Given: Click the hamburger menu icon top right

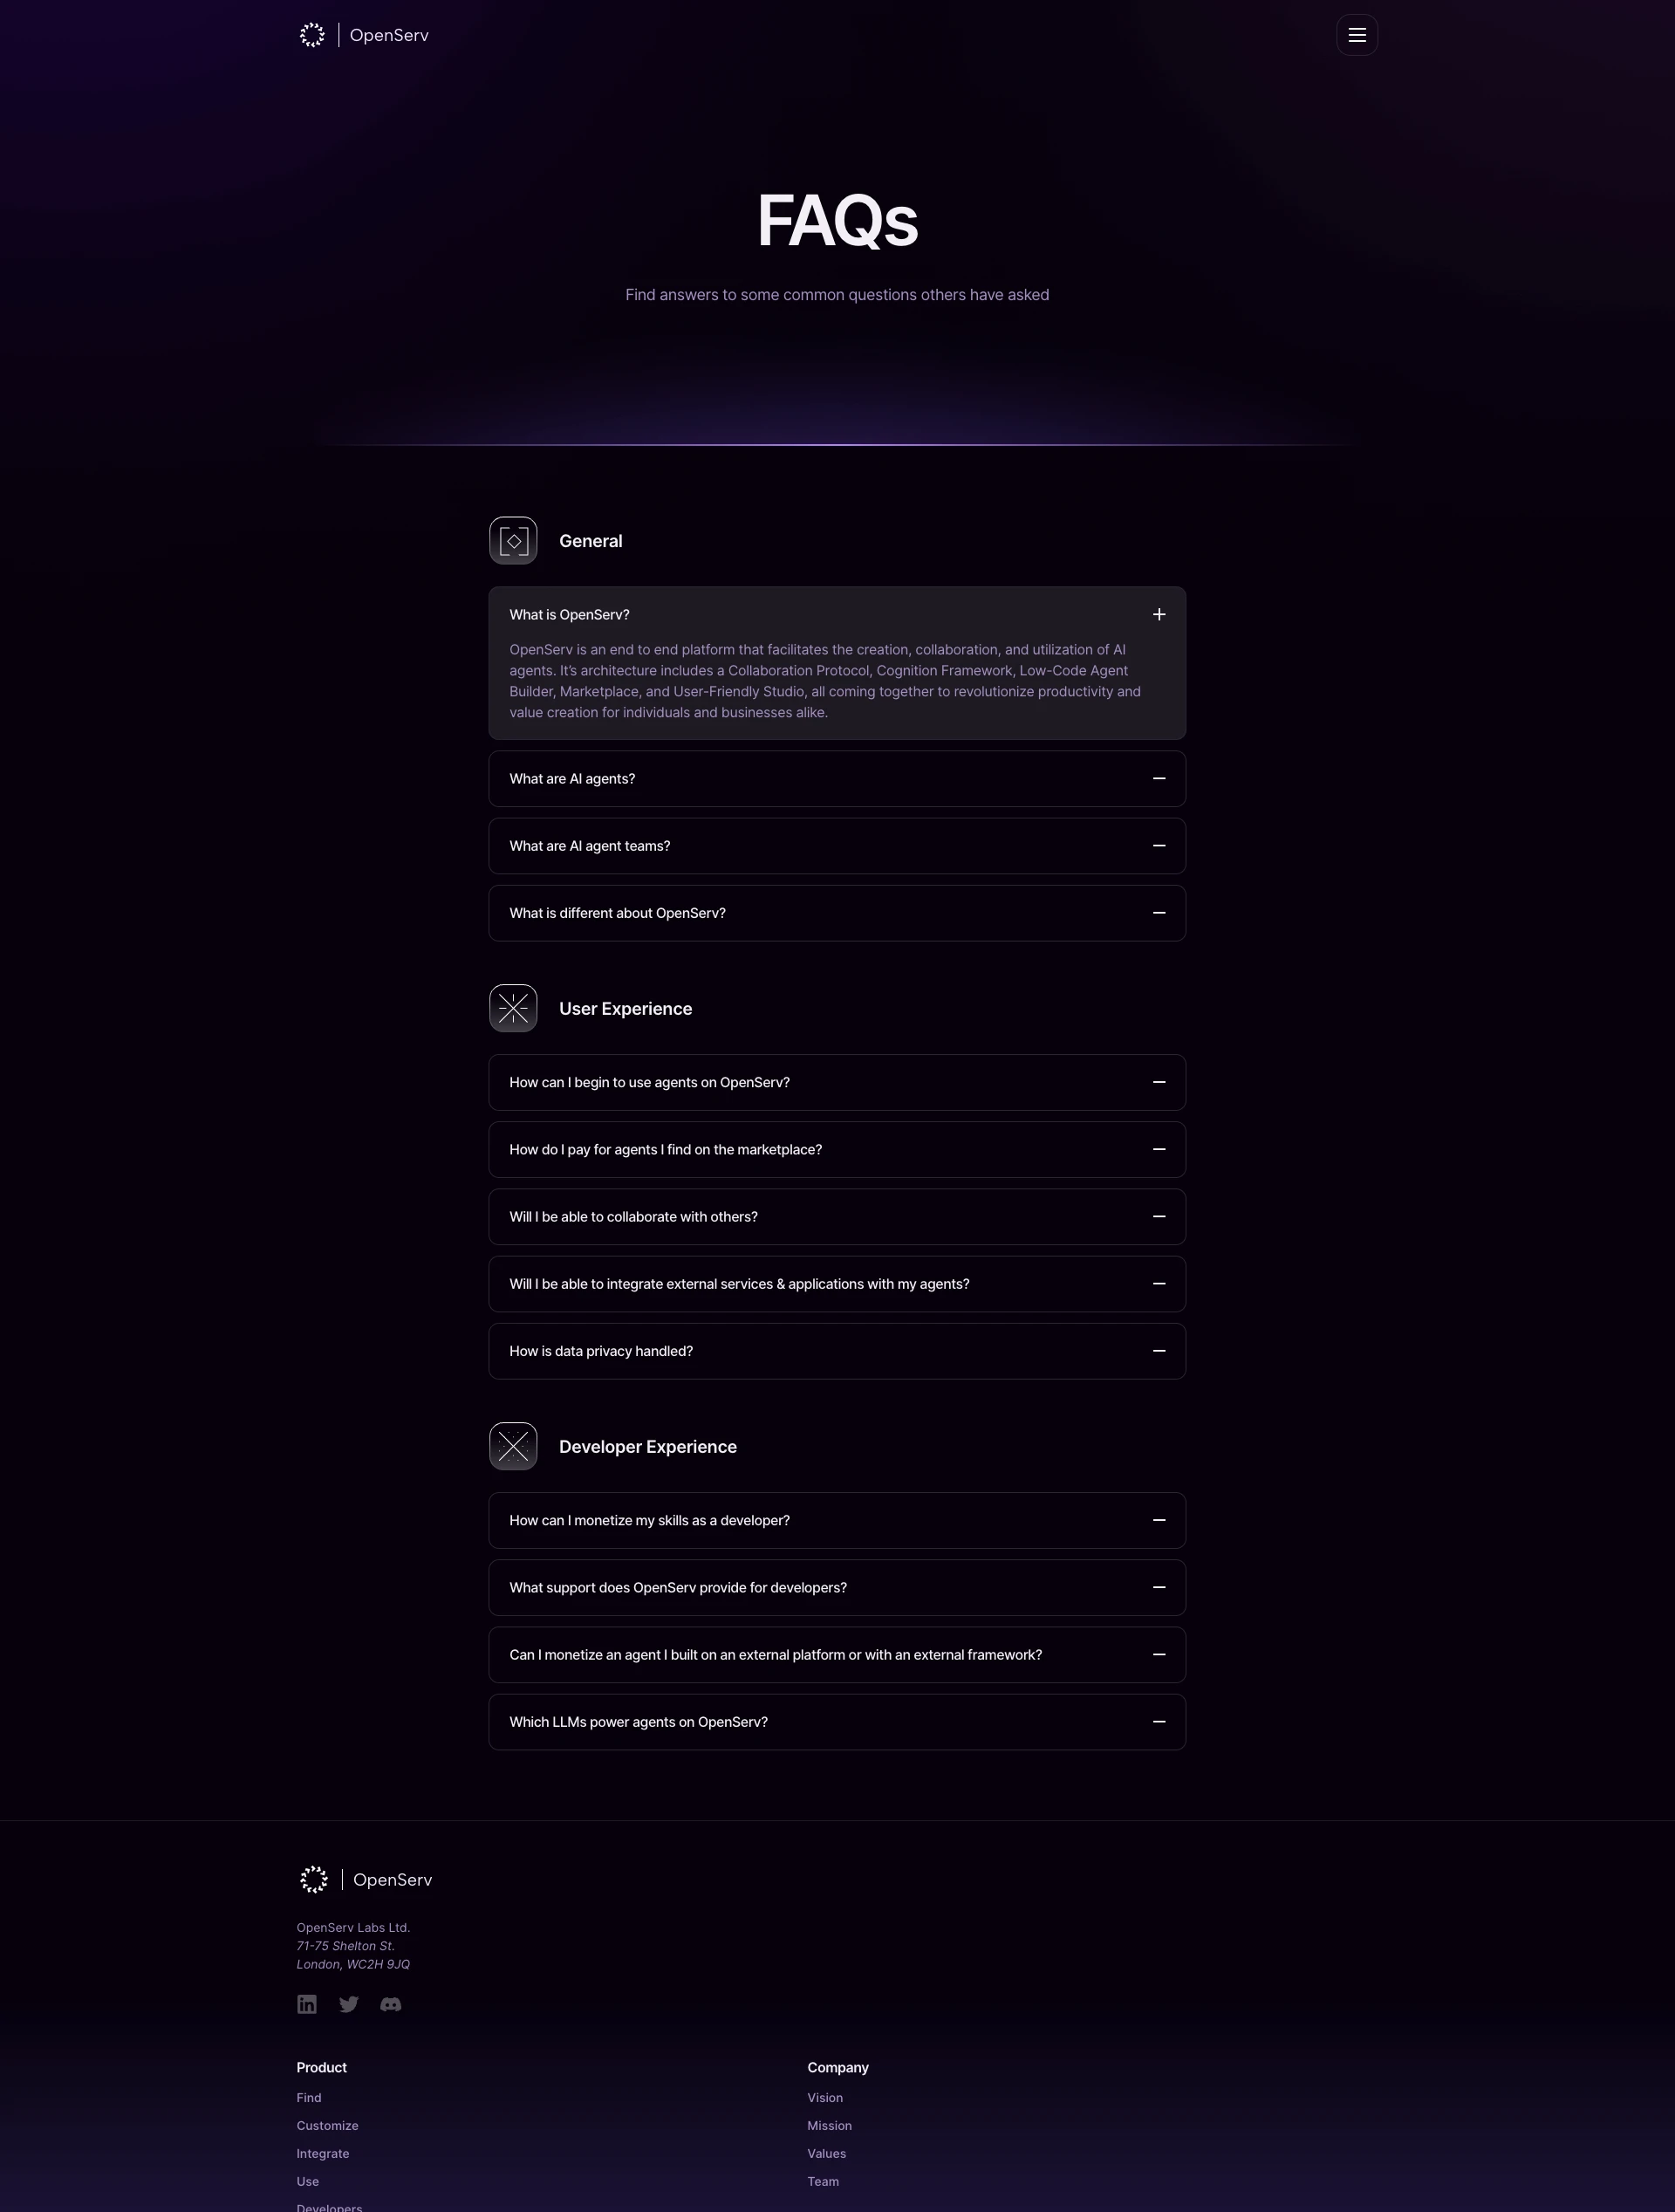Looking at the screenshot, I should 1357,35.
